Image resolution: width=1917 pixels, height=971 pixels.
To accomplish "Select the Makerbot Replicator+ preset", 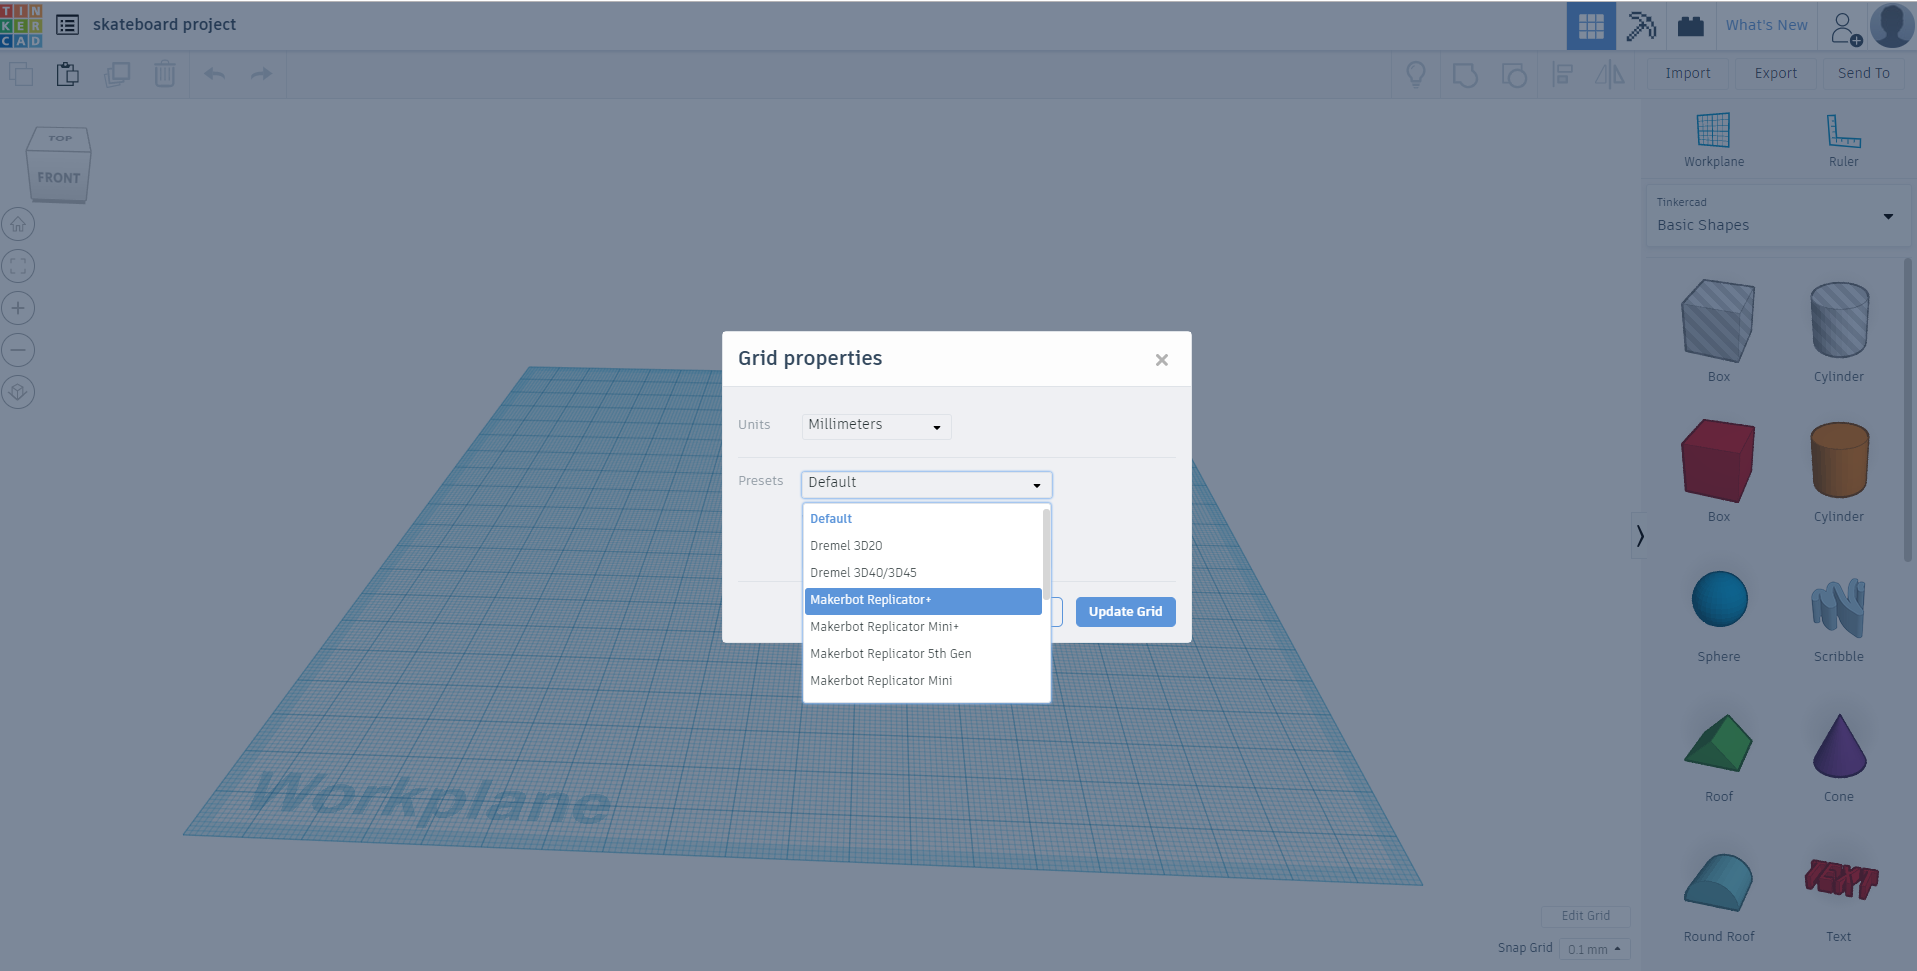I will pyautogui.click(x=923, y=600).
